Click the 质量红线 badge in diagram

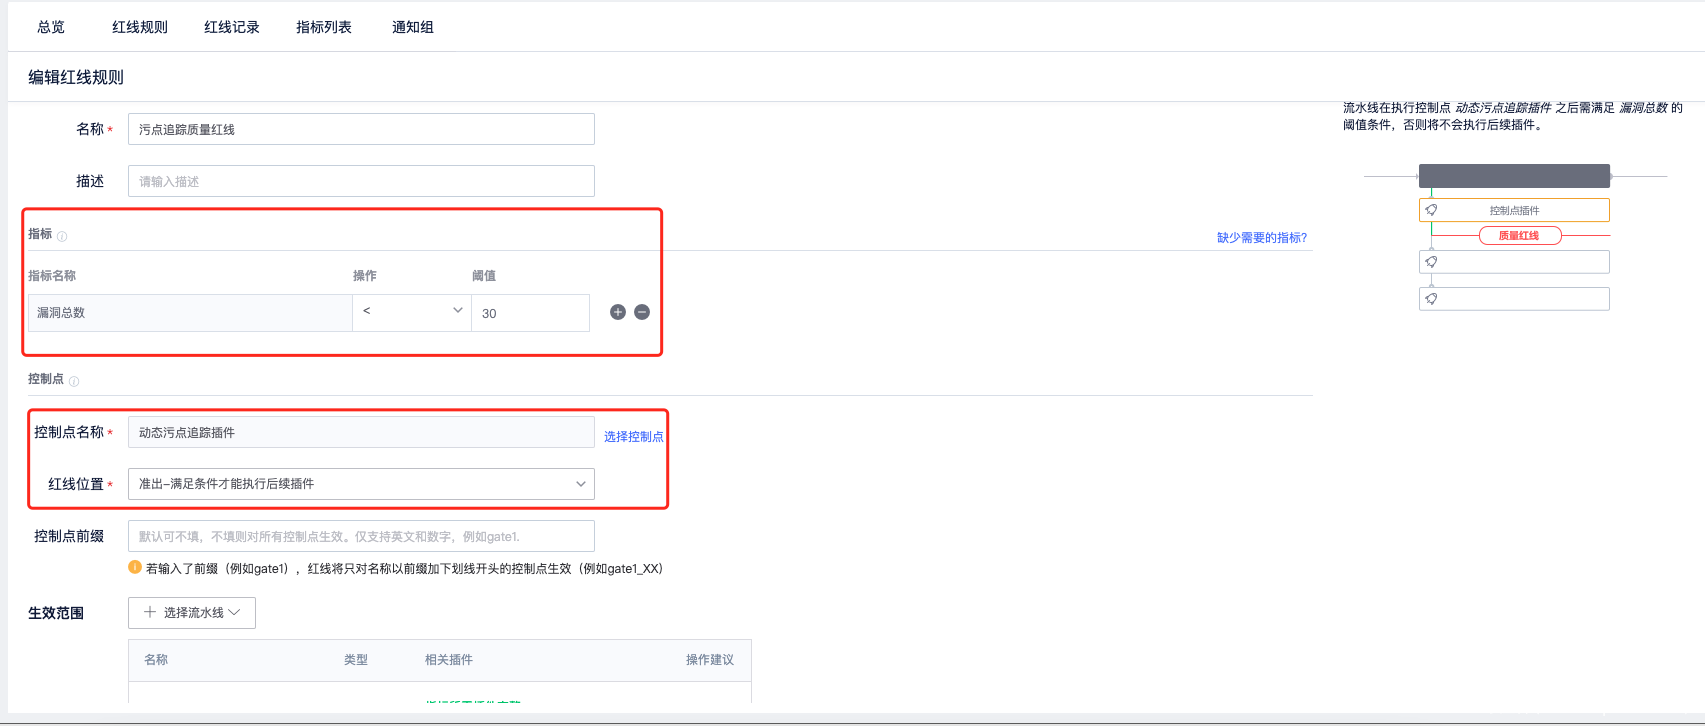pos(1519,236)
